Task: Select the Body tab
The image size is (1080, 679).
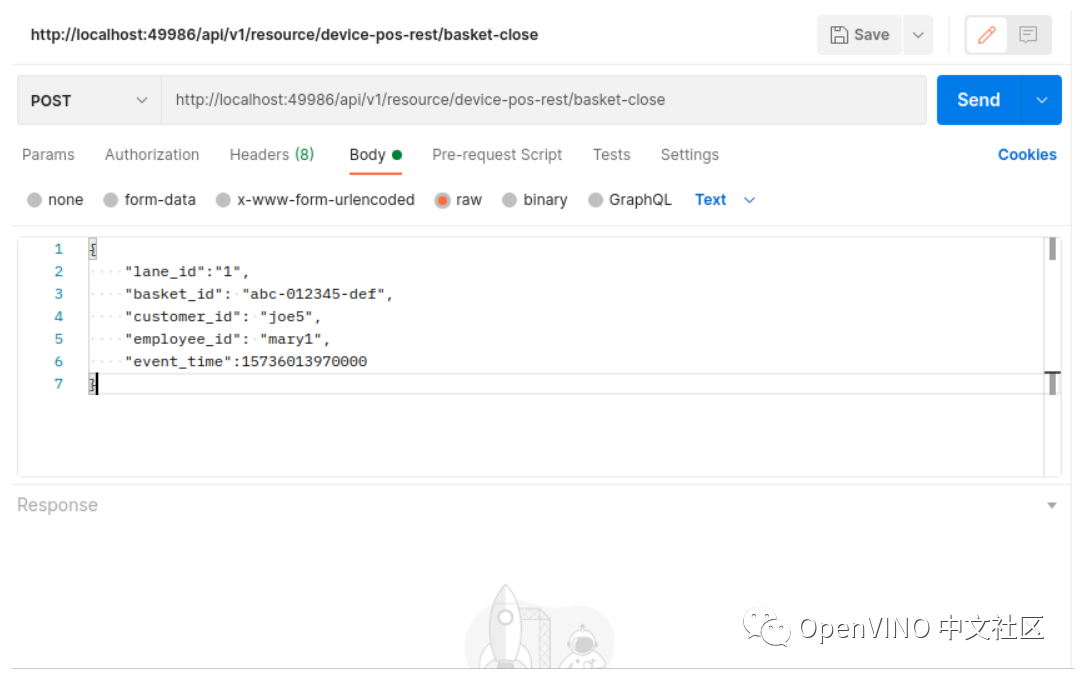Action: [375, 155]
